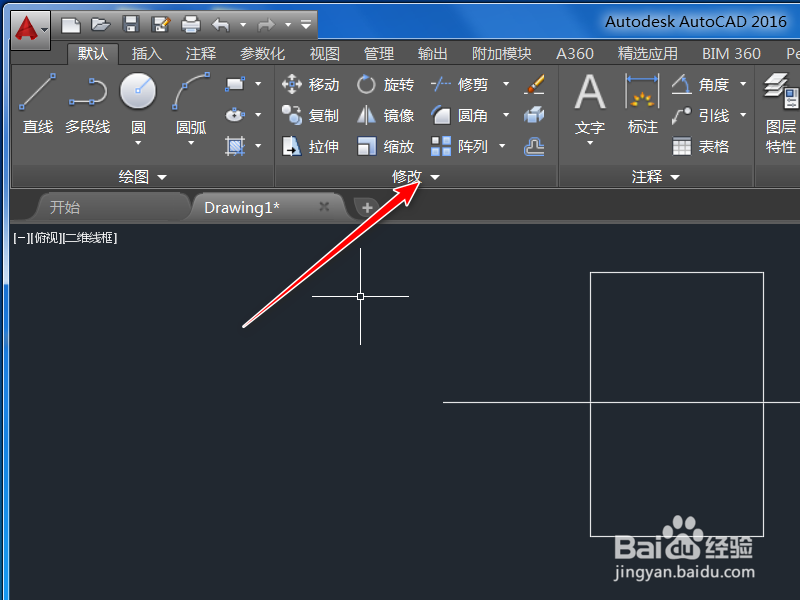Open the 参数化 ribbon tab
800x600 pixels.
pyautogui.click(x=263, y=54)
